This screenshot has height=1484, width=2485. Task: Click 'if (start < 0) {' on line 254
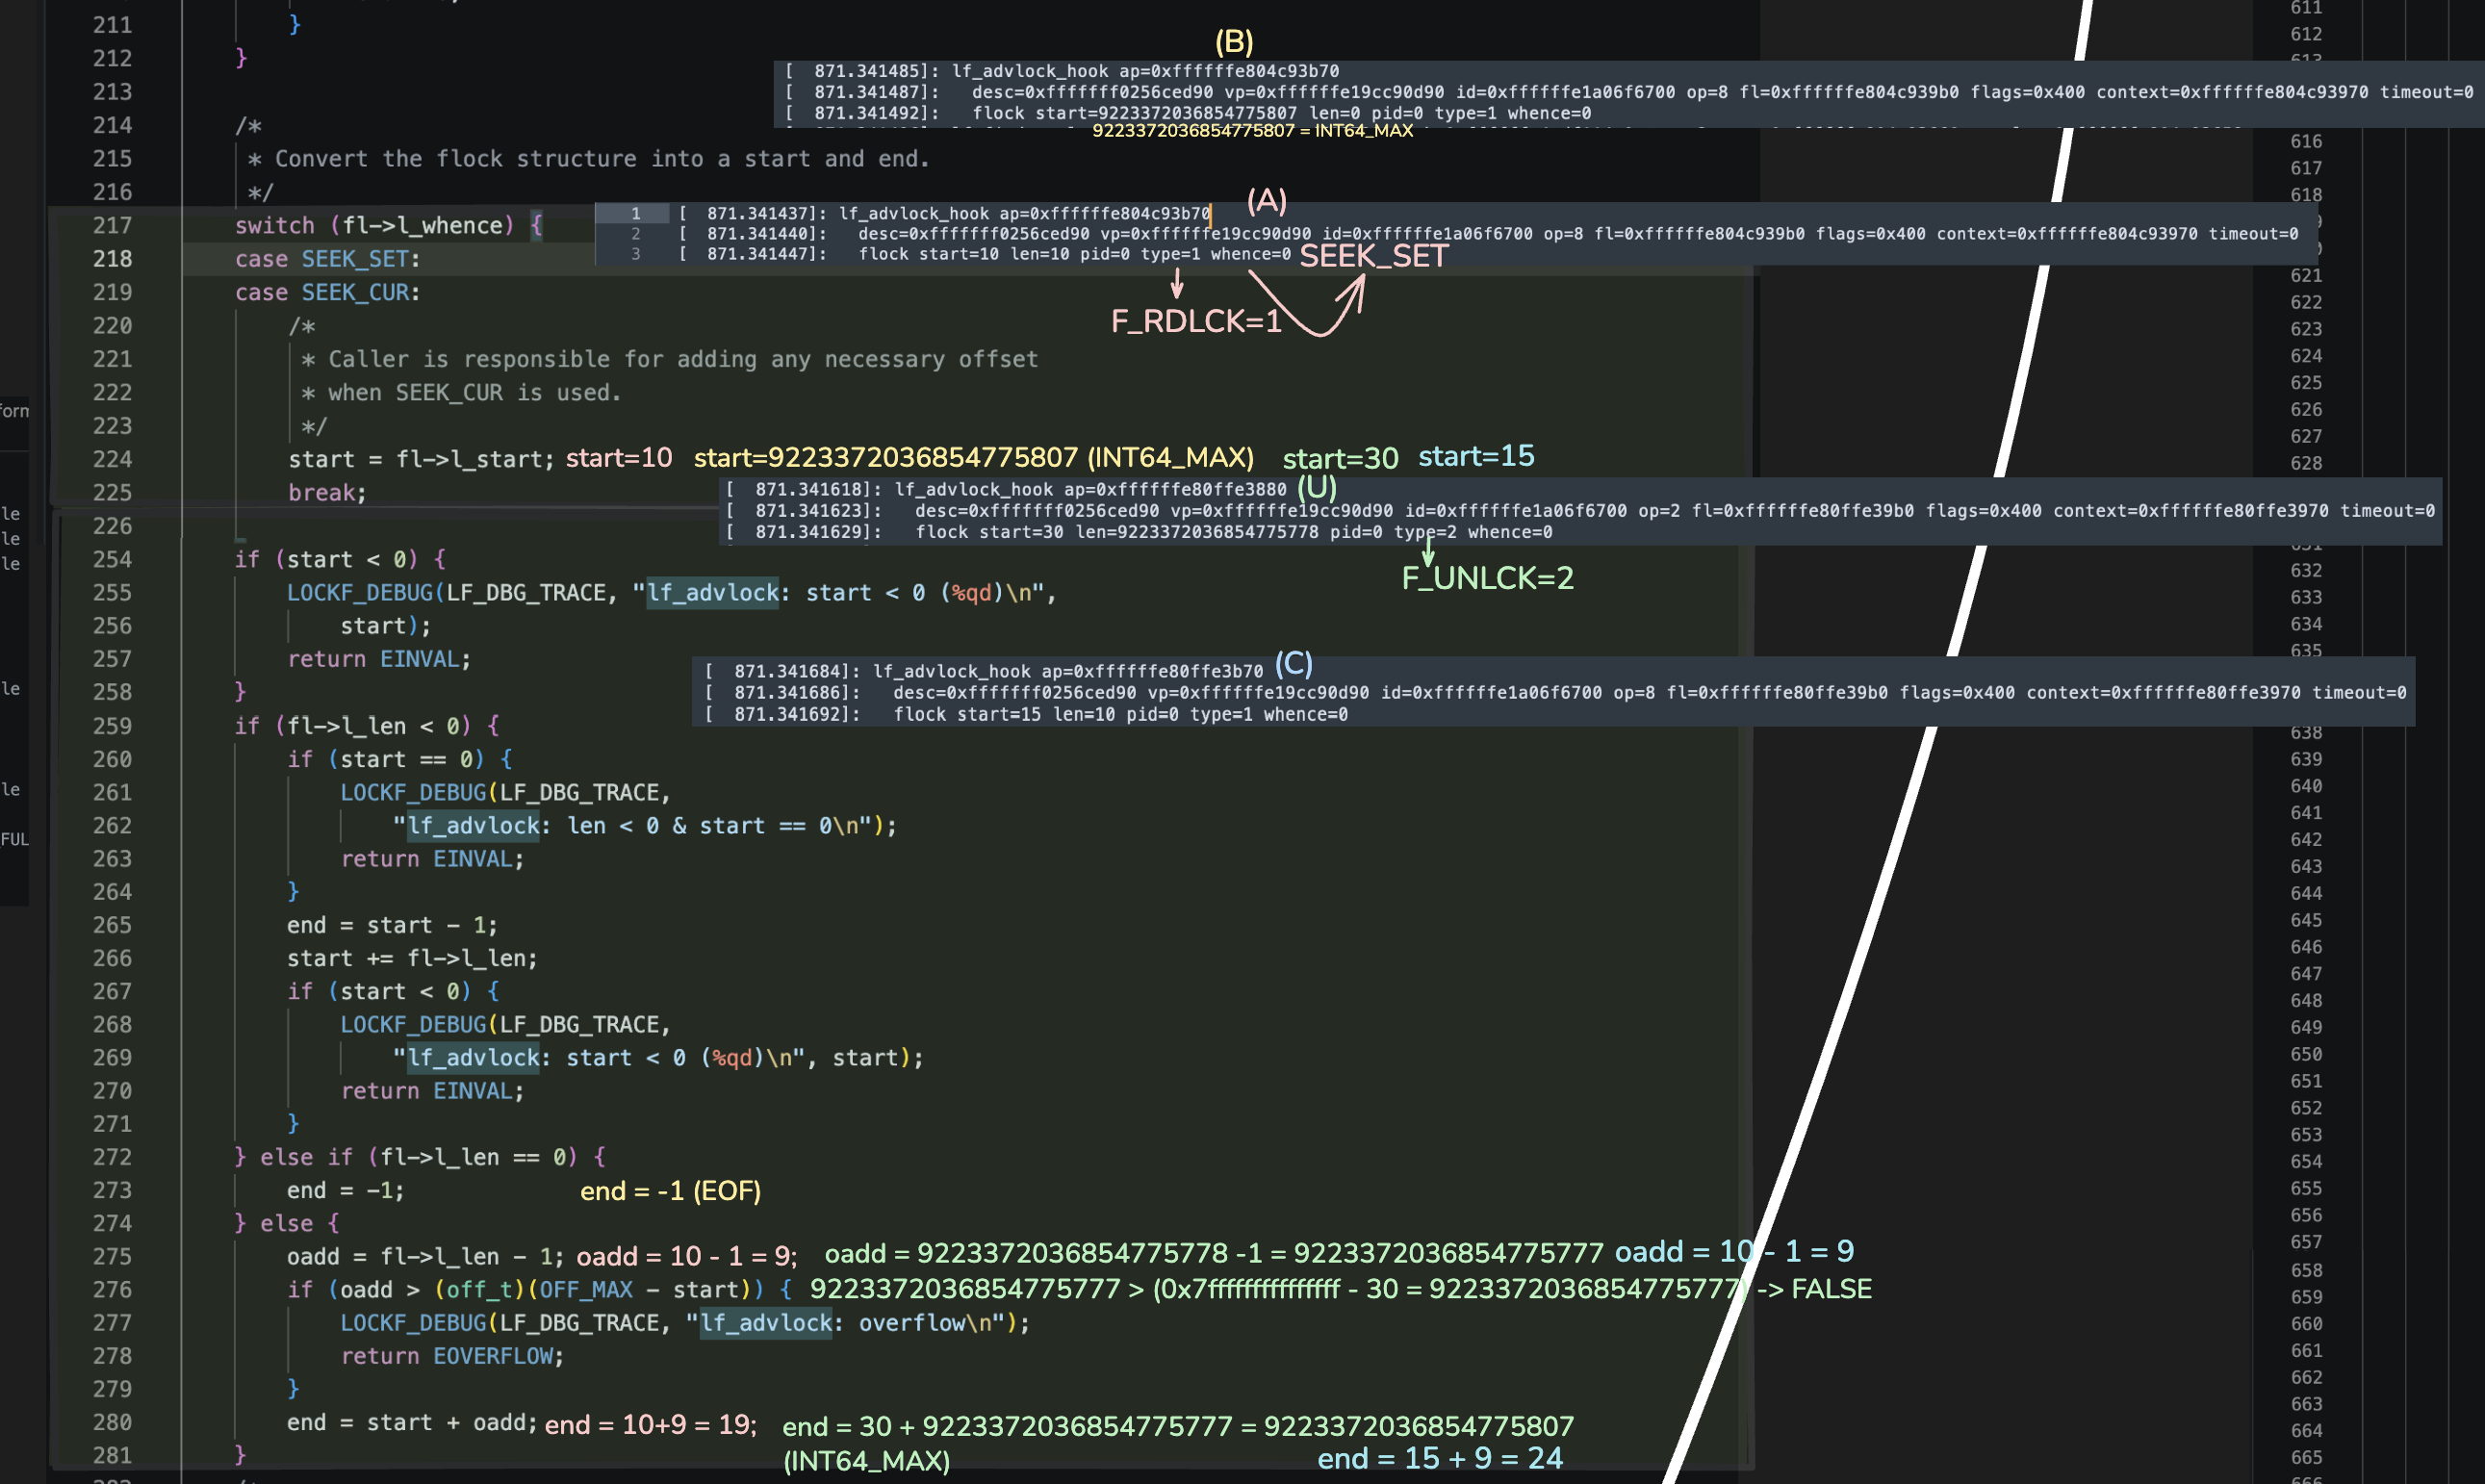[341, 559]
